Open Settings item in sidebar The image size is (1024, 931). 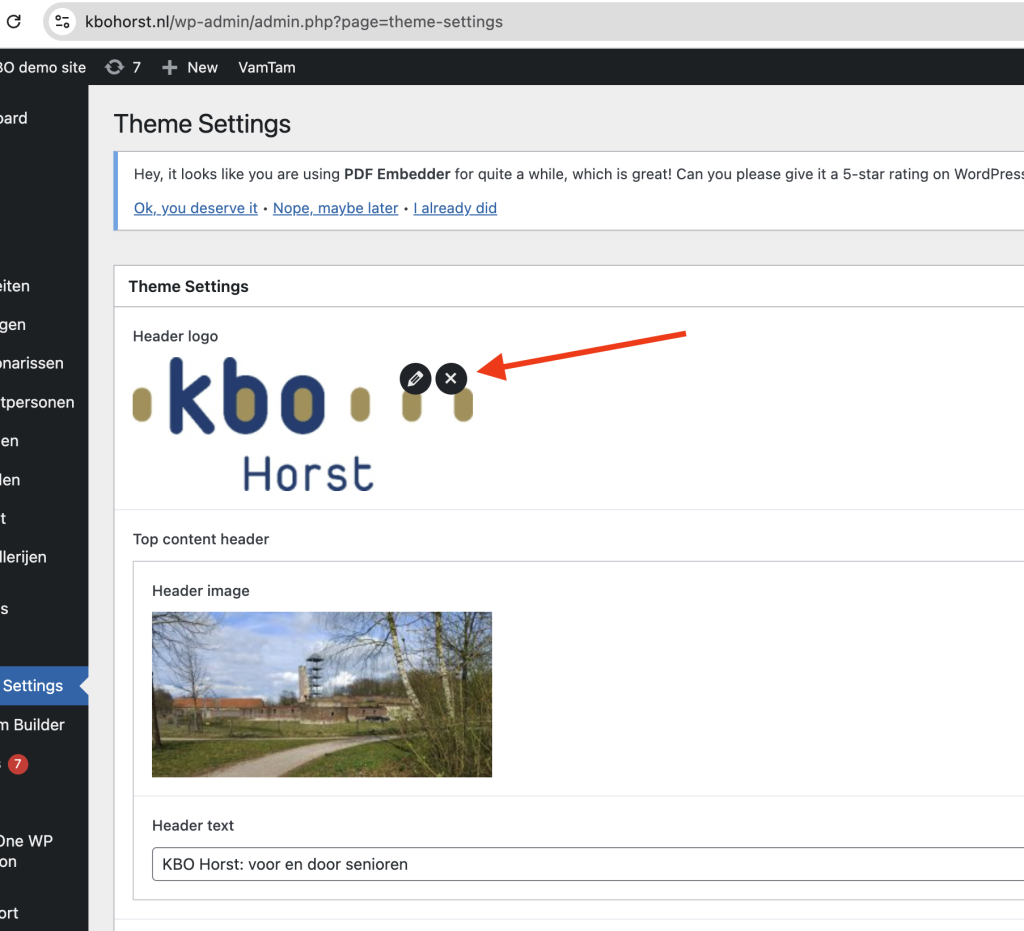[x=44, y=686]
